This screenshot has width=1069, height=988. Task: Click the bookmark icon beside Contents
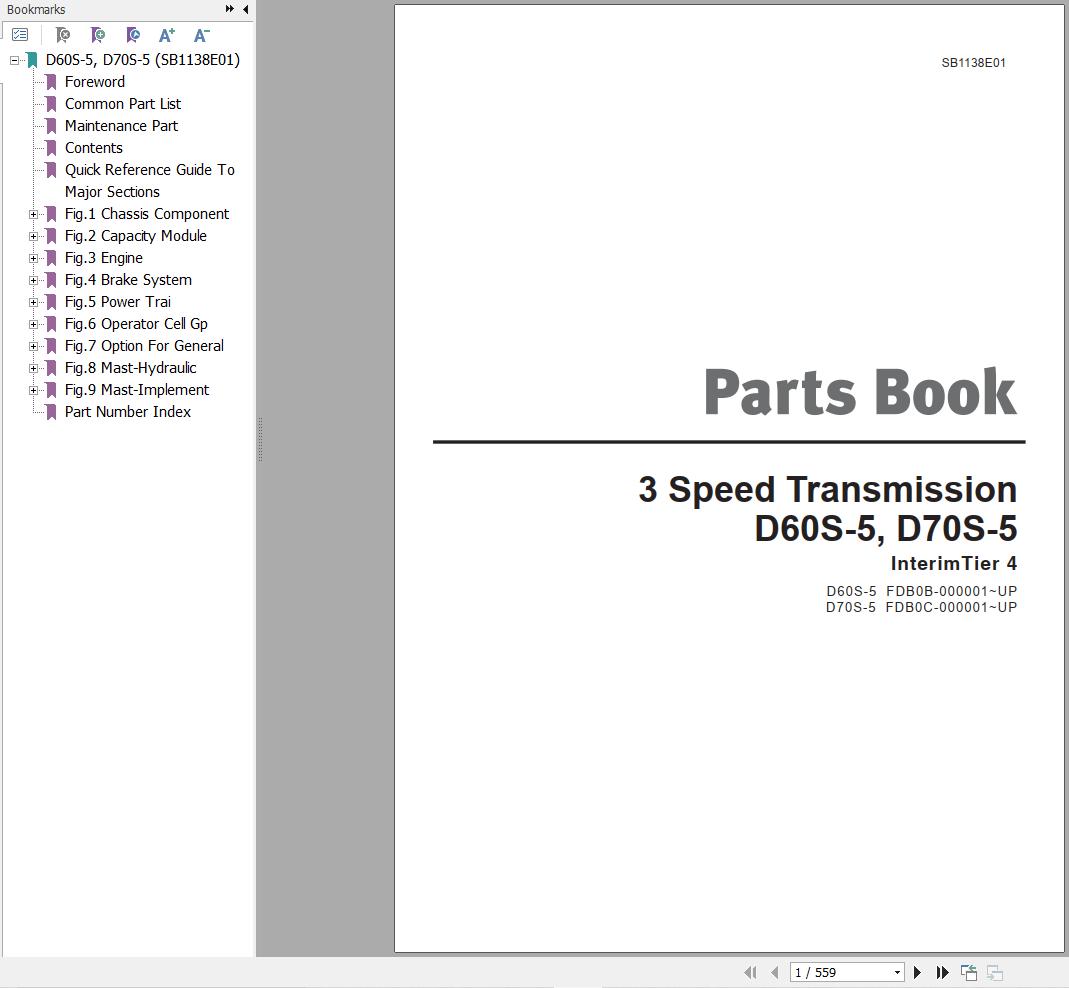51,148
